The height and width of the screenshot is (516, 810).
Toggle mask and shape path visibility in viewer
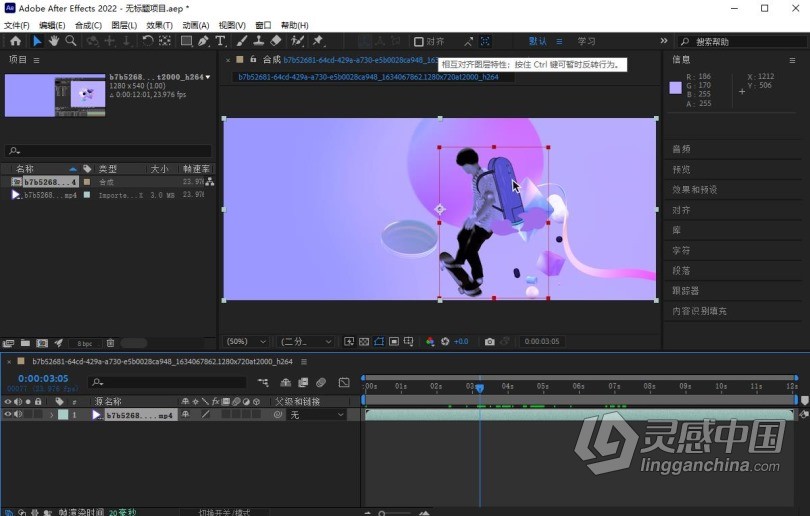pos(379,341)
